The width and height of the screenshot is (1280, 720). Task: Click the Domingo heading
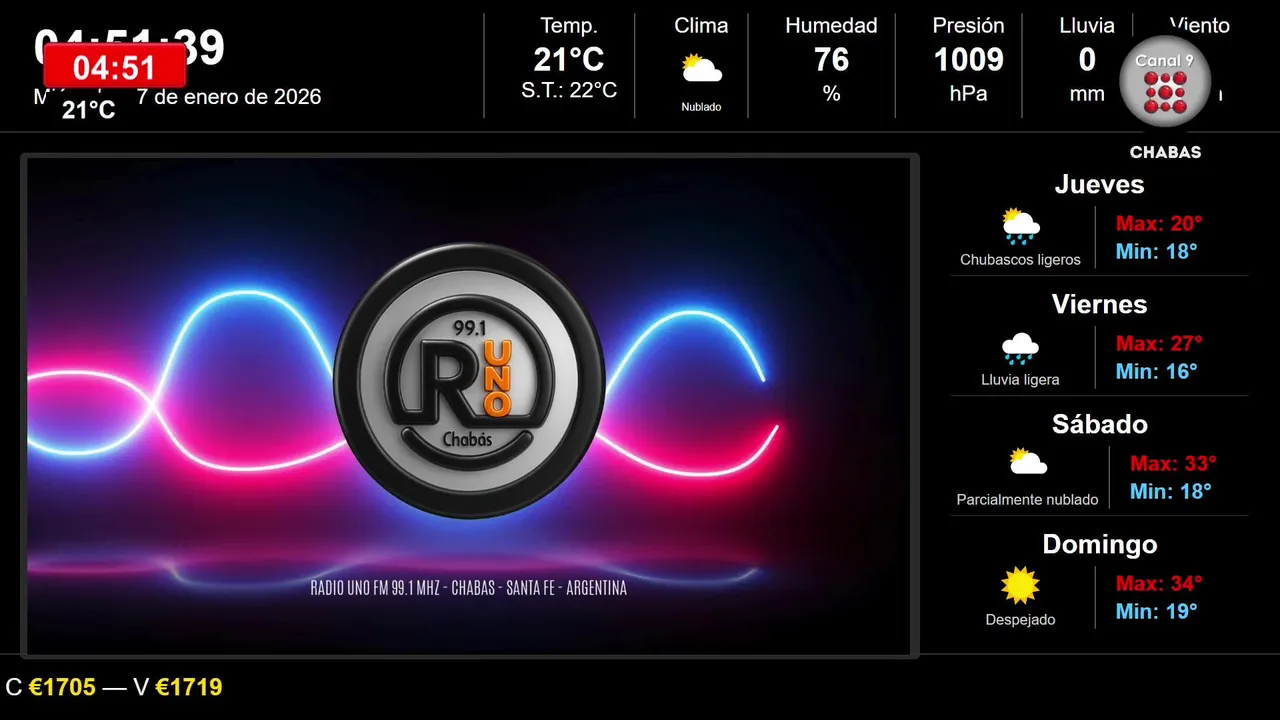[1099, 544]
